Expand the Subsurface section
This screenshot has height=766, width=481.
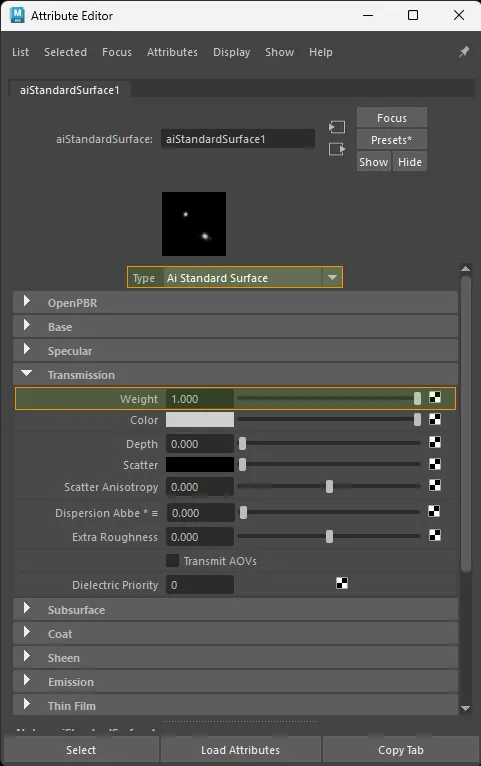[x=235, y=610]
